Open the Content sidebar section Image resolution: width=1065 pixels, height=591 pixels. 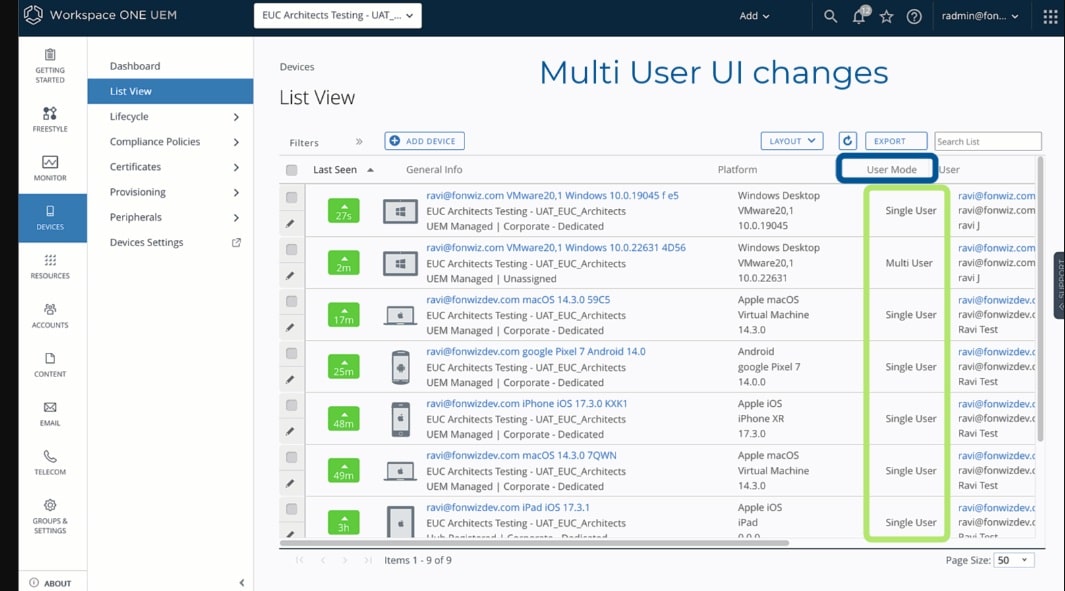50,365
